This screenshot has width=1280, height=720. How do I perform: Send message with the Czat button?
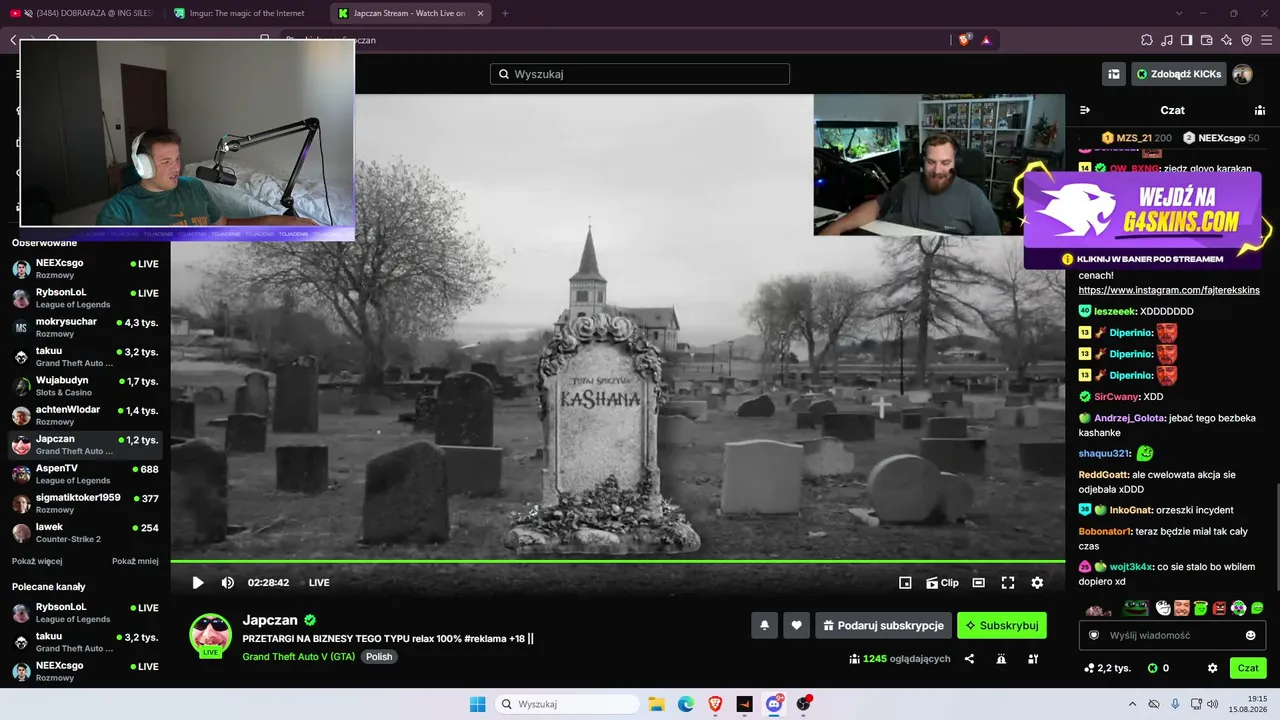pos(1248,668)
